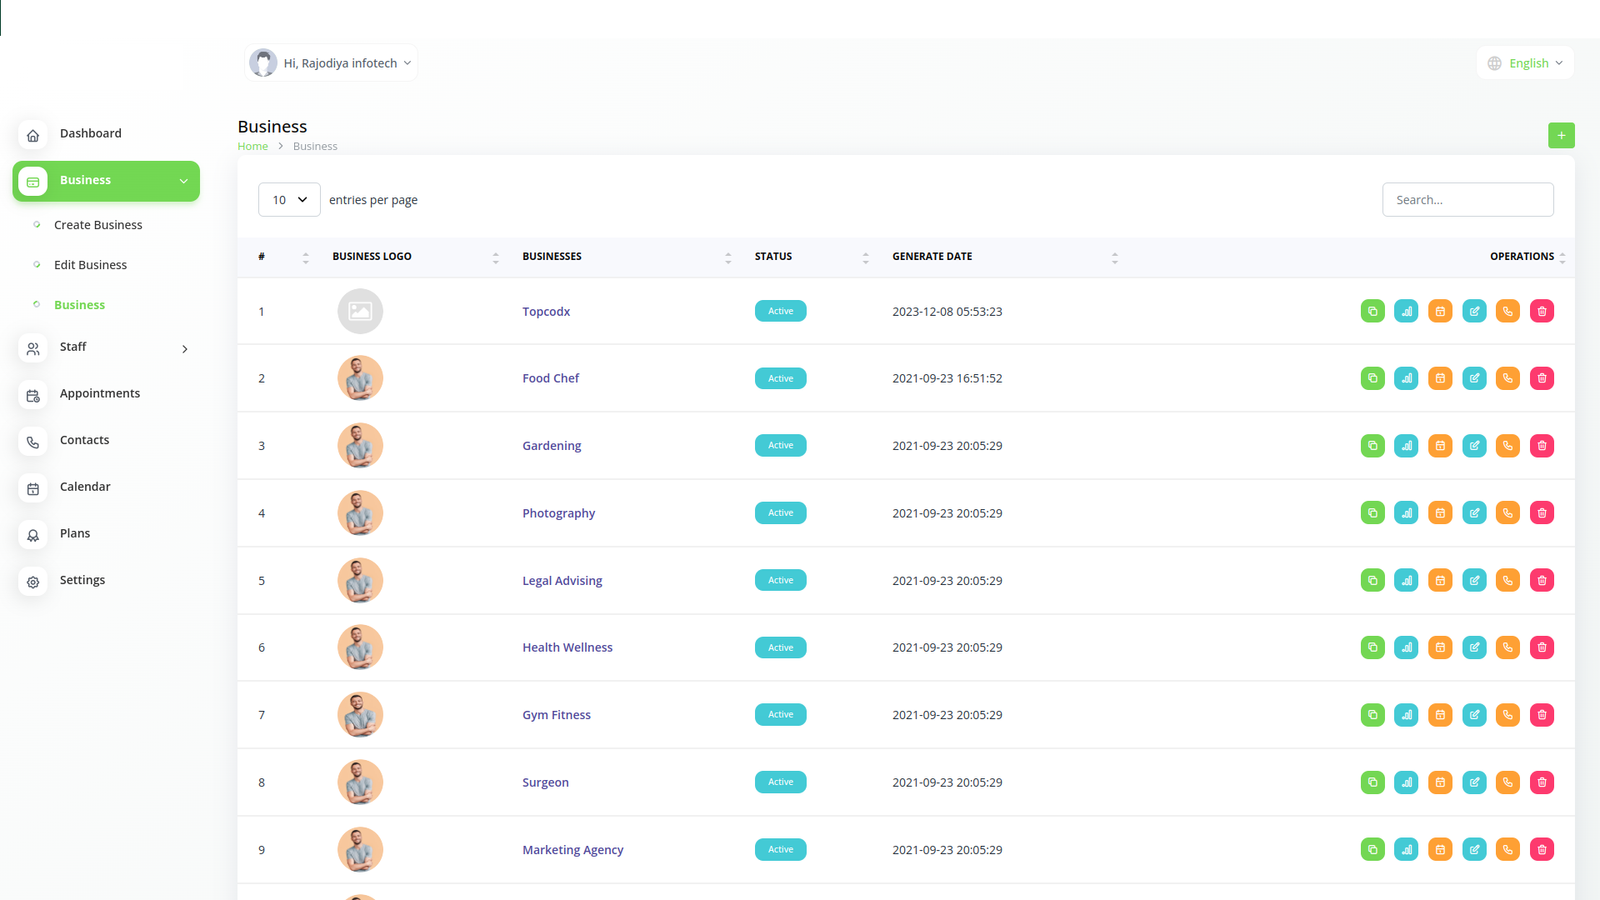Open the English language dropdown
The width and height of the screenshot is (1600, 900).
tap(1525, 63)
